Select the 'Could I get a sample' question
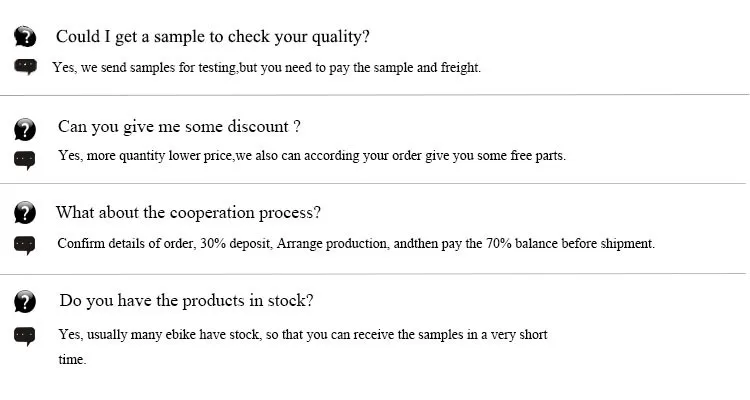This screenshot has width=750, height=400. point(213,37)
